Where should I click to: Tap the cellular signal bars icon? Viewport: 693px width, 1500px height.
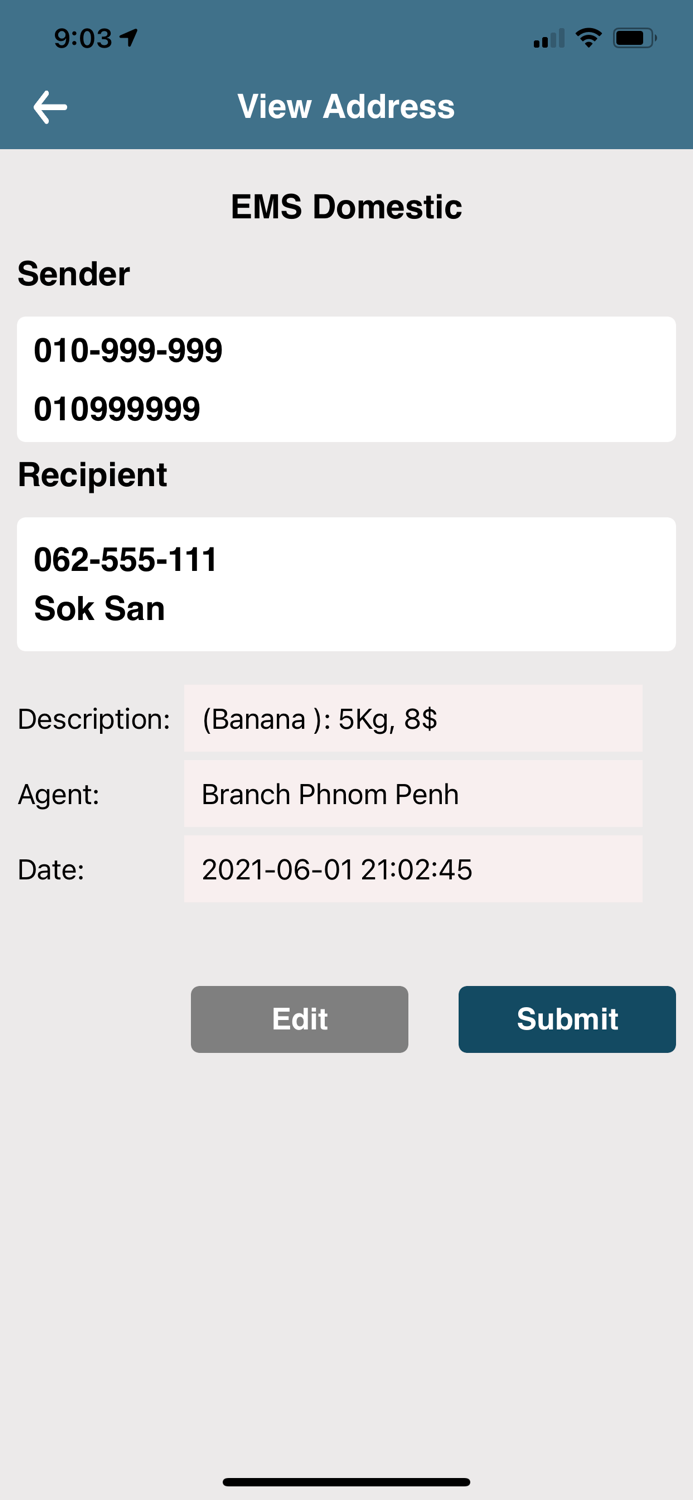[548, 39]
